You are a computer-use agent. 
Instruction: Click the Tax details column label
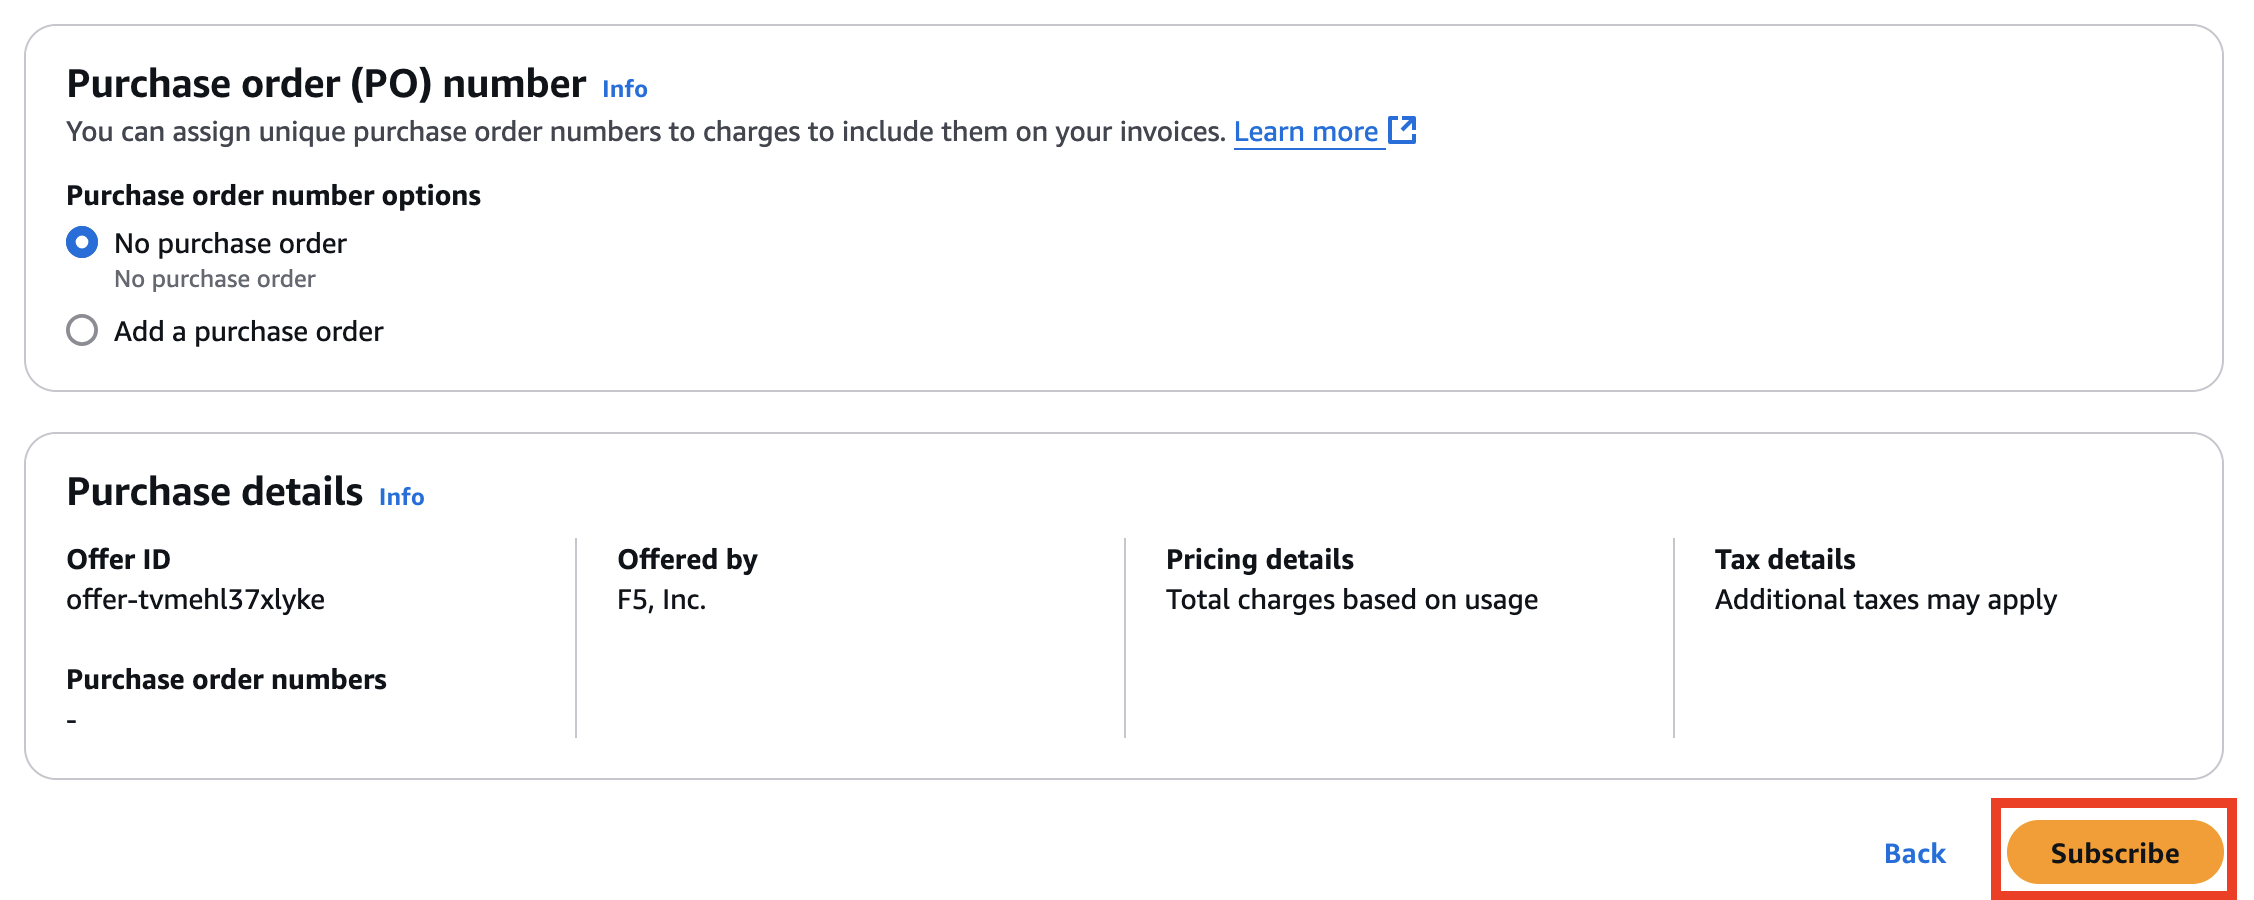pos(1784,559)
